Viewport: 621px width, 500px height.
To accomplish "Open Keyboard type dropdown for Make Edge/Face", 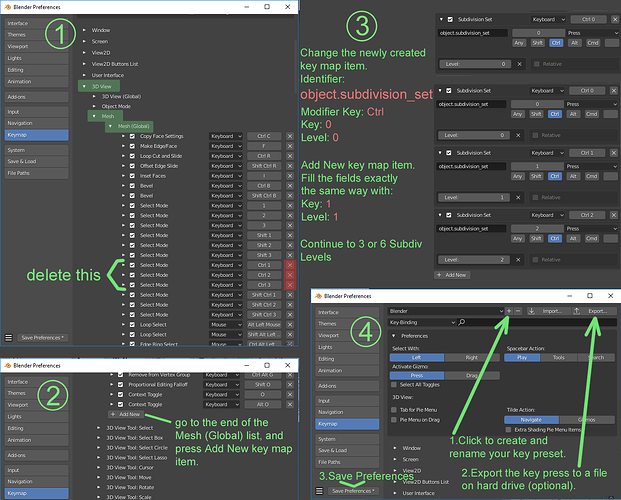I will pyautogui.click(x=226, y=146).
